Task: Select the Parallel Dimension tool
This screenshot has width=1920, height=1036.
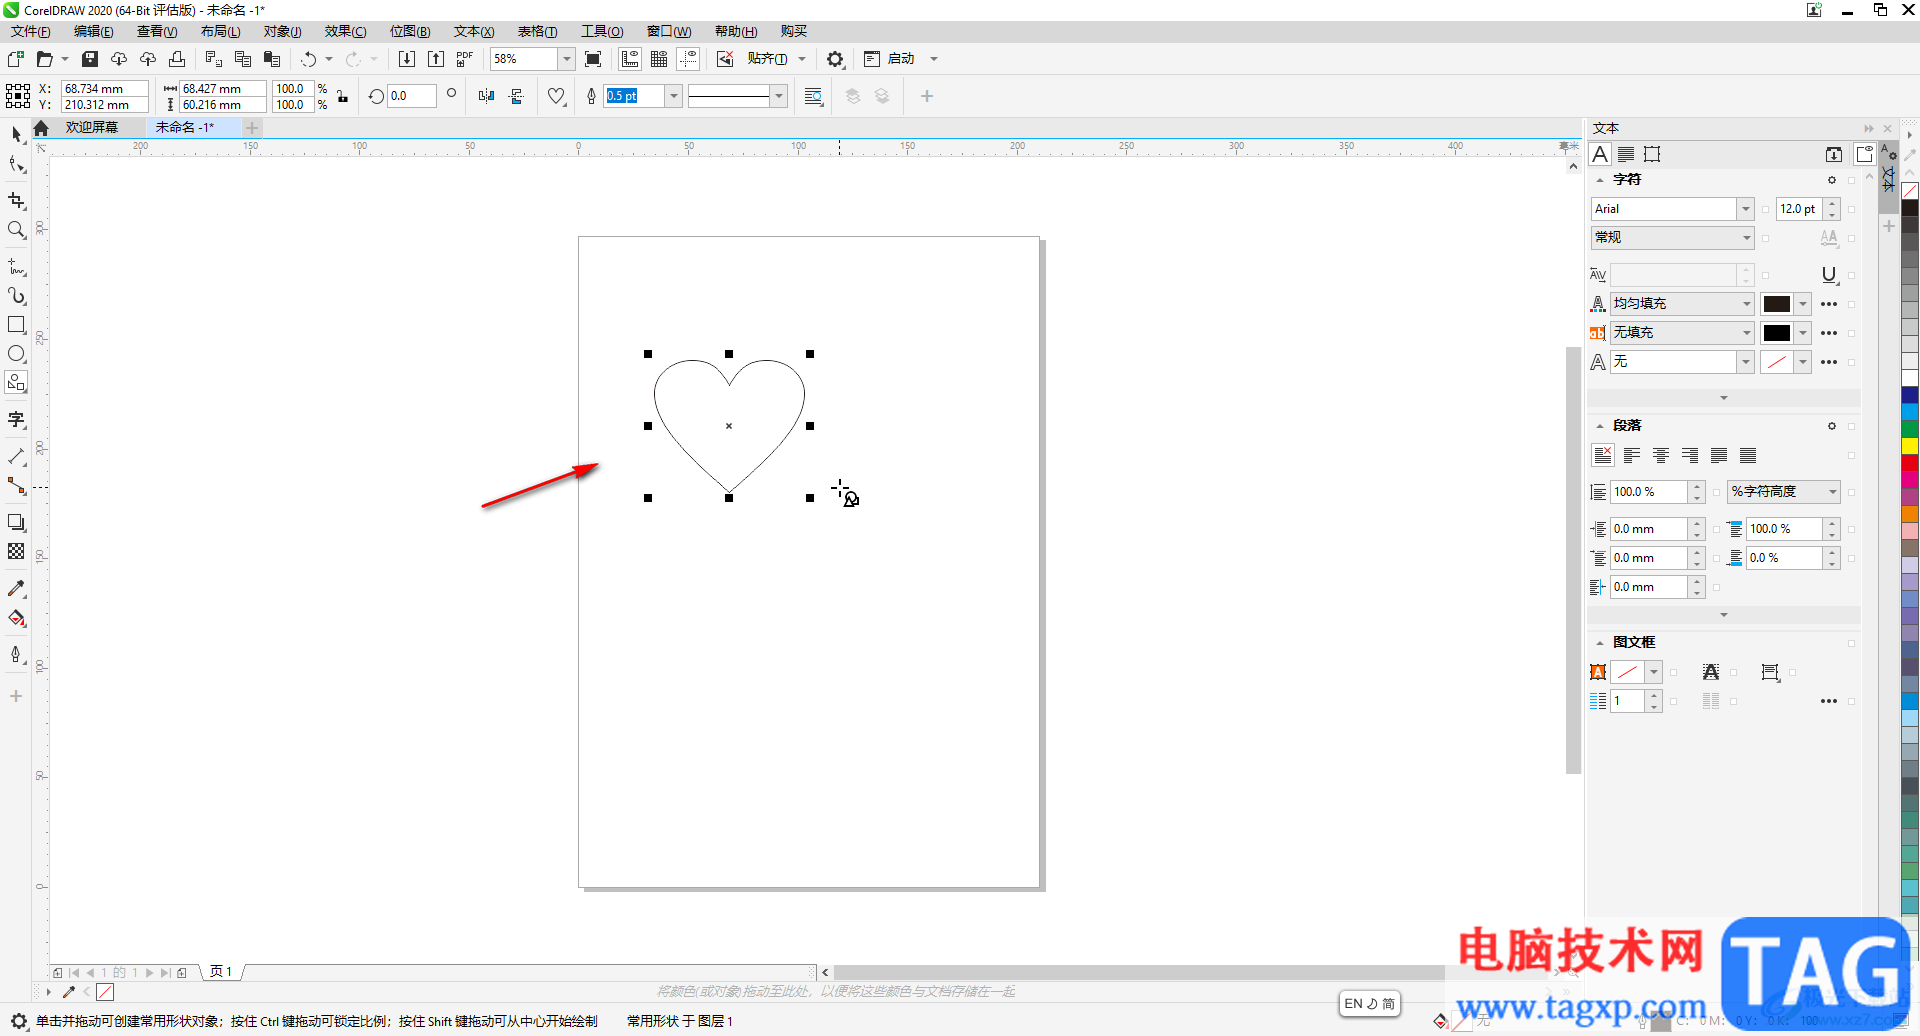Action: click(x=16, y=456)
